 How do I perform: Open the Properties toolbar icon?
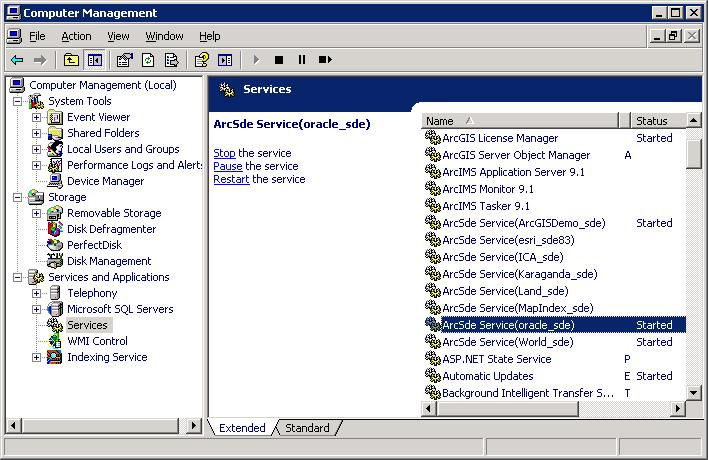125,60
